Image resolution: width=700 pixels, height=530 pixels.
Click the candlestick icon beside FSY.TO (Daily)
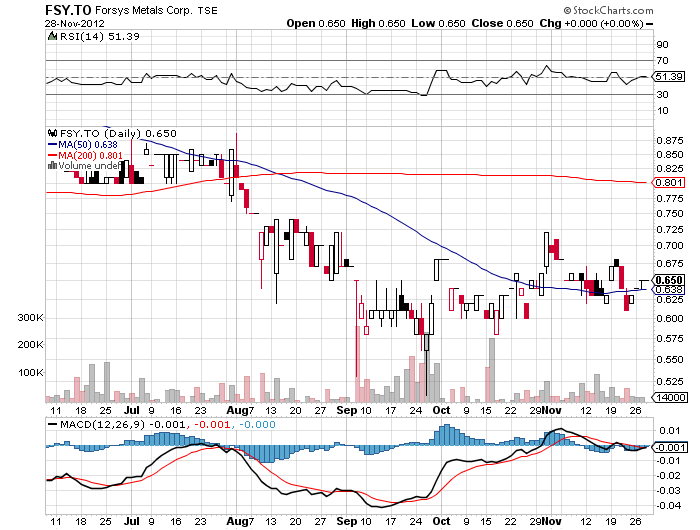pos(52,133)
